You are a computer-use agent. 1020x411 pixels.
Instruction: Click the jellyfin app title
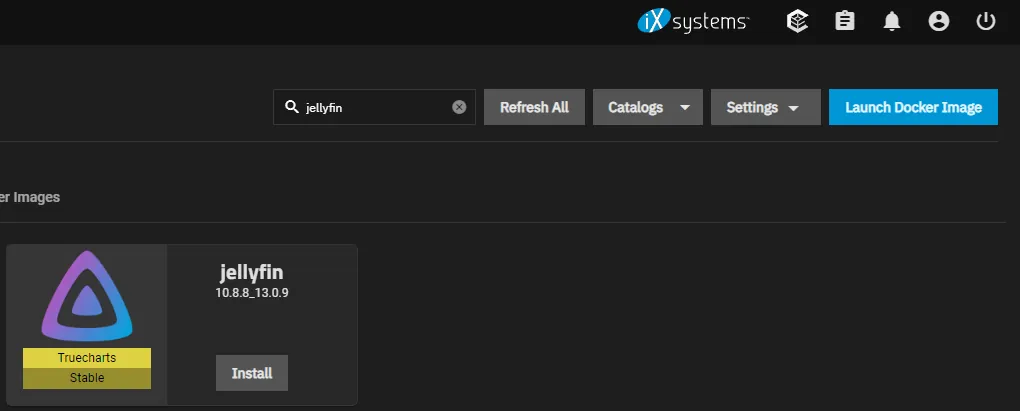point(252,272)
